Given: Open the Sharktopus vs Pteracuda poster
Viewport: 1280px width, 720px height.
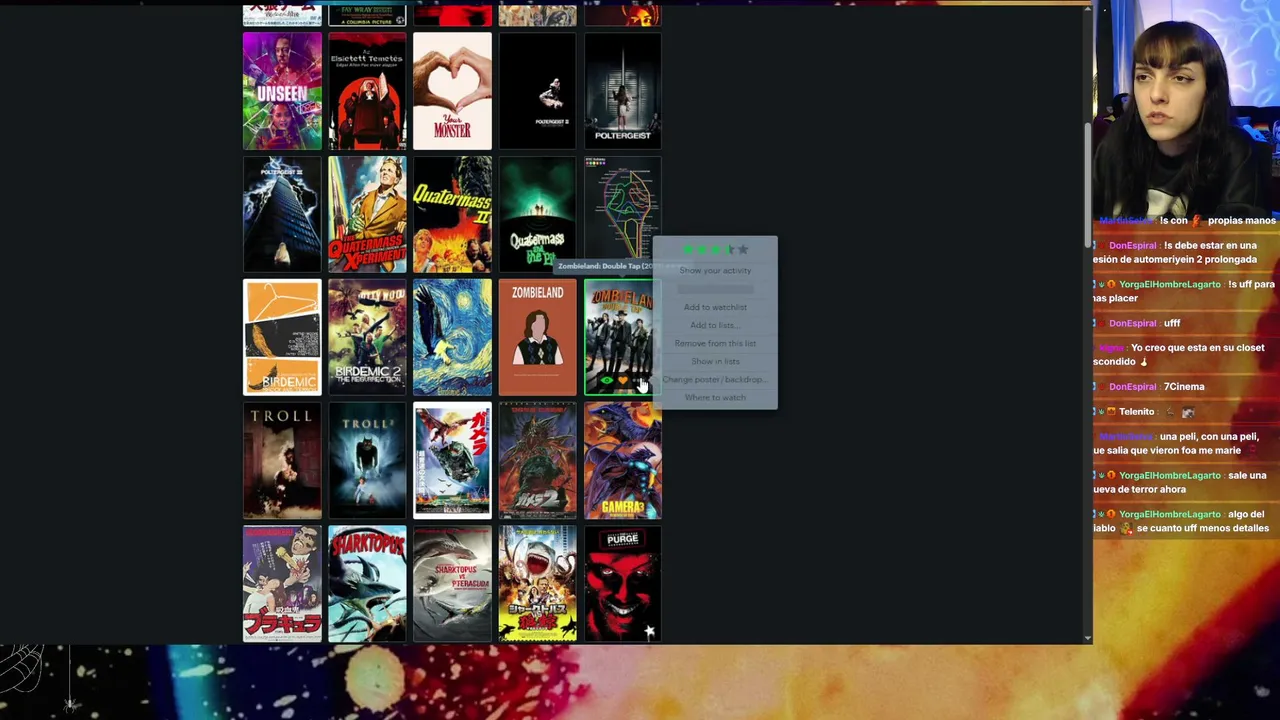Looking at the screenshot, I should [x=452, y=584].
